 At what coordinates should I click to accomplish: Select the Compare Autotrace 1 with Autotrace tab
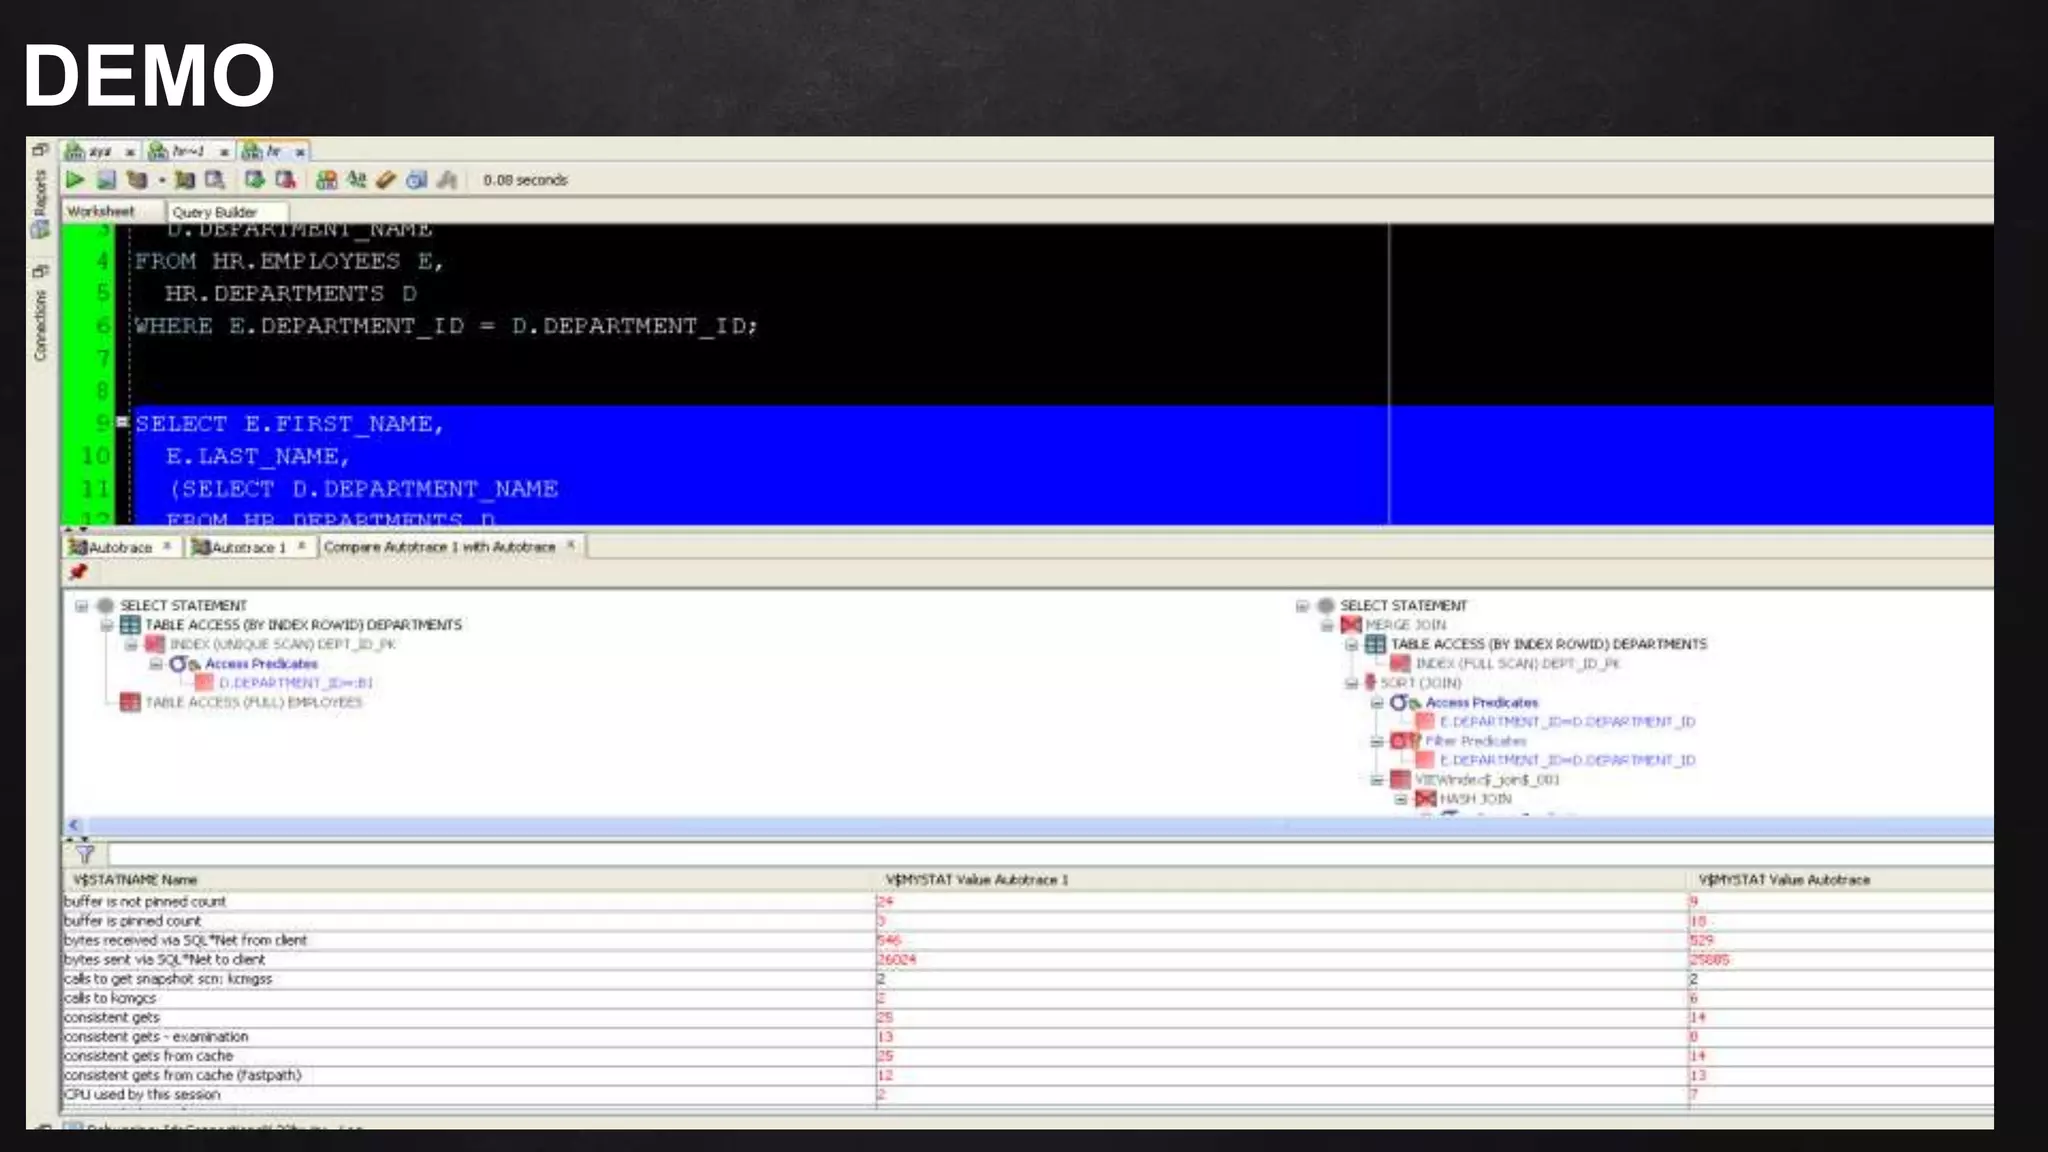coord(439,547)
